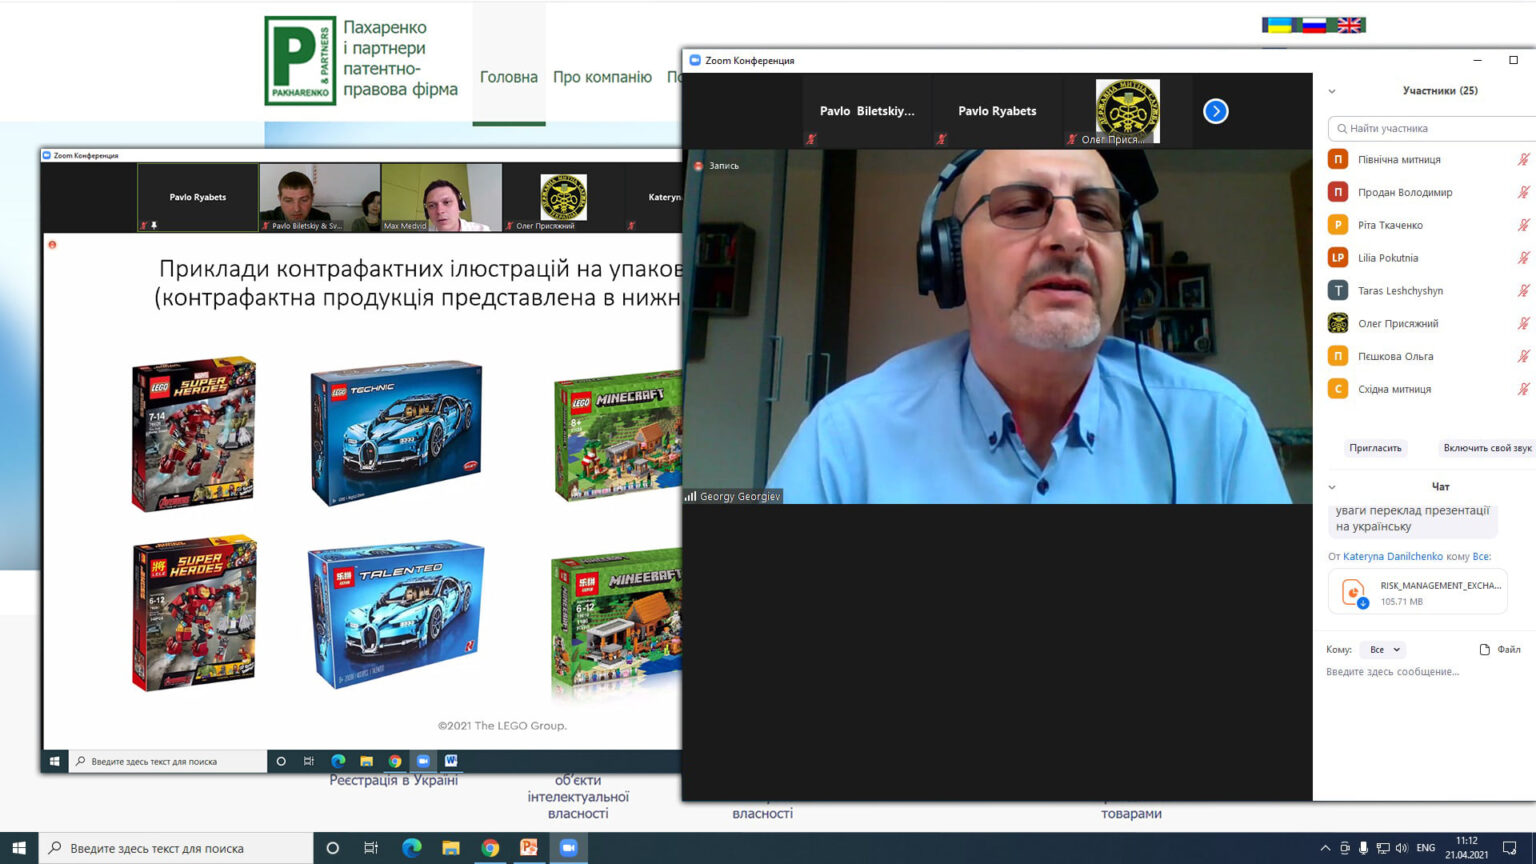1536x864 pixels.
Task: Open File Explorer from main taskbar
Action: click(450, 848)
